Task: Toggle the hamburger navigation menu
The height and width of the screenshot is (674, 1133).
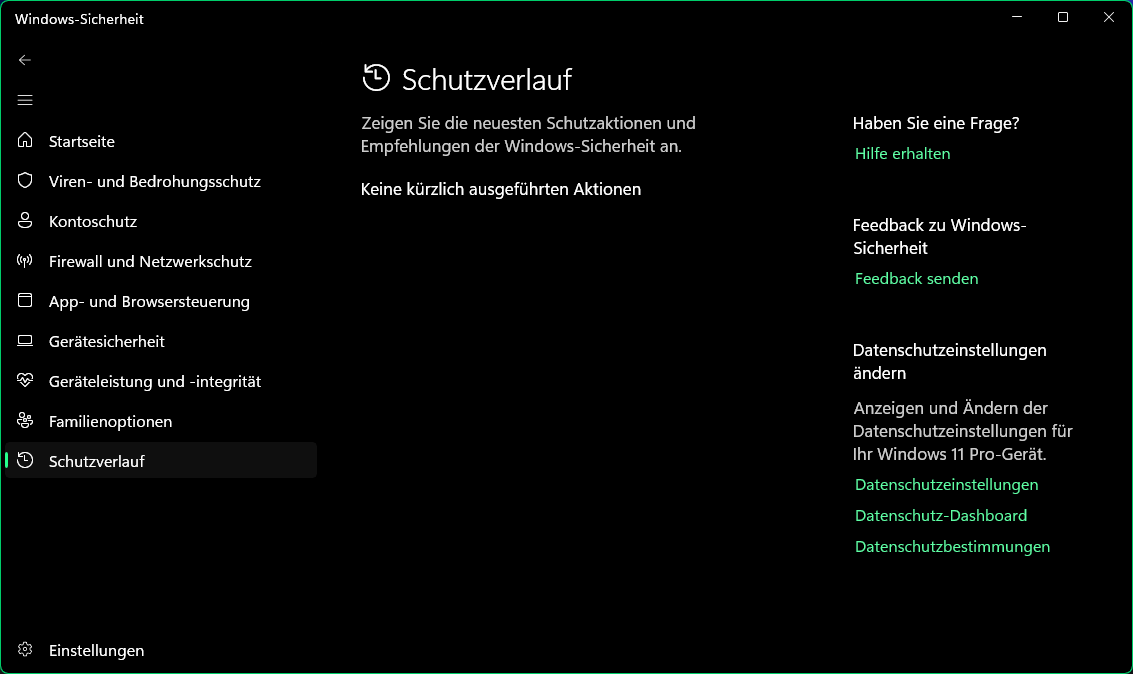Action: pyautogui.click(x=25, y=100)
